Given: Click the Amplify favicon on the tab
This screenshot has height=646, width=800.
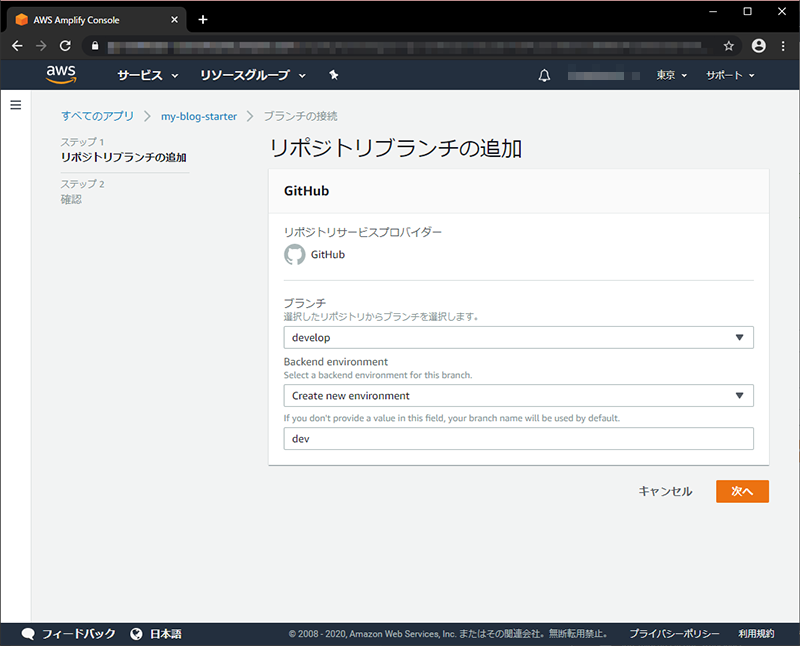Looking at the screenshot, I should pos(21,19).
